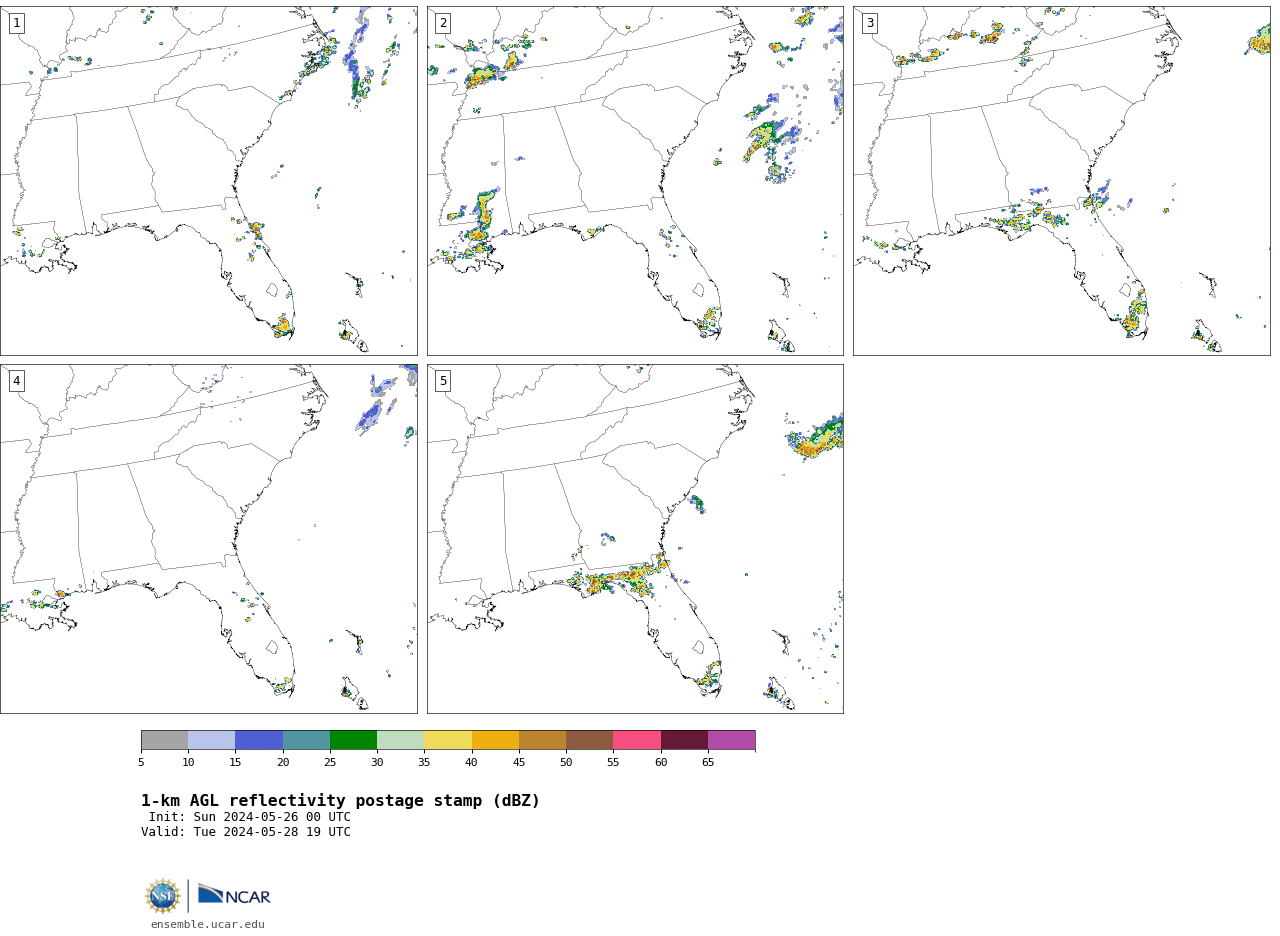Click the colorbar tick label 5
Screen dimensions: 1280x936
pyautogui.click(x=141, y=763)
